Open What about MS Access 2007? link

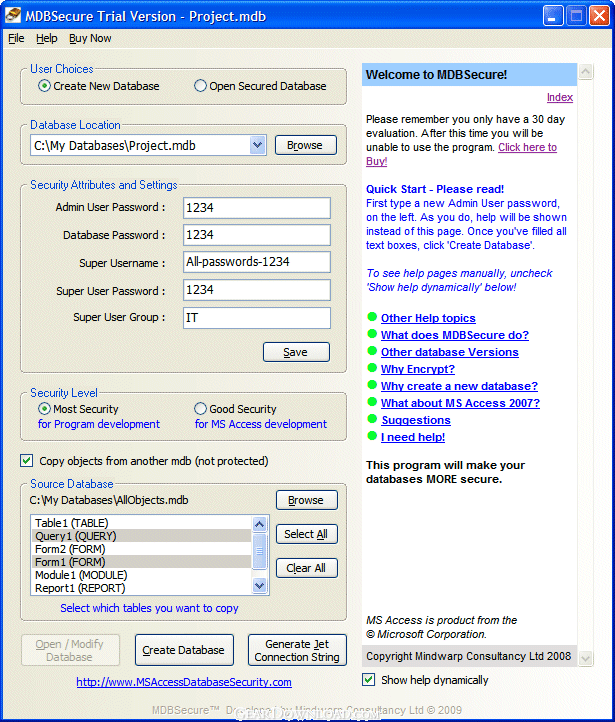coord(460,403)
